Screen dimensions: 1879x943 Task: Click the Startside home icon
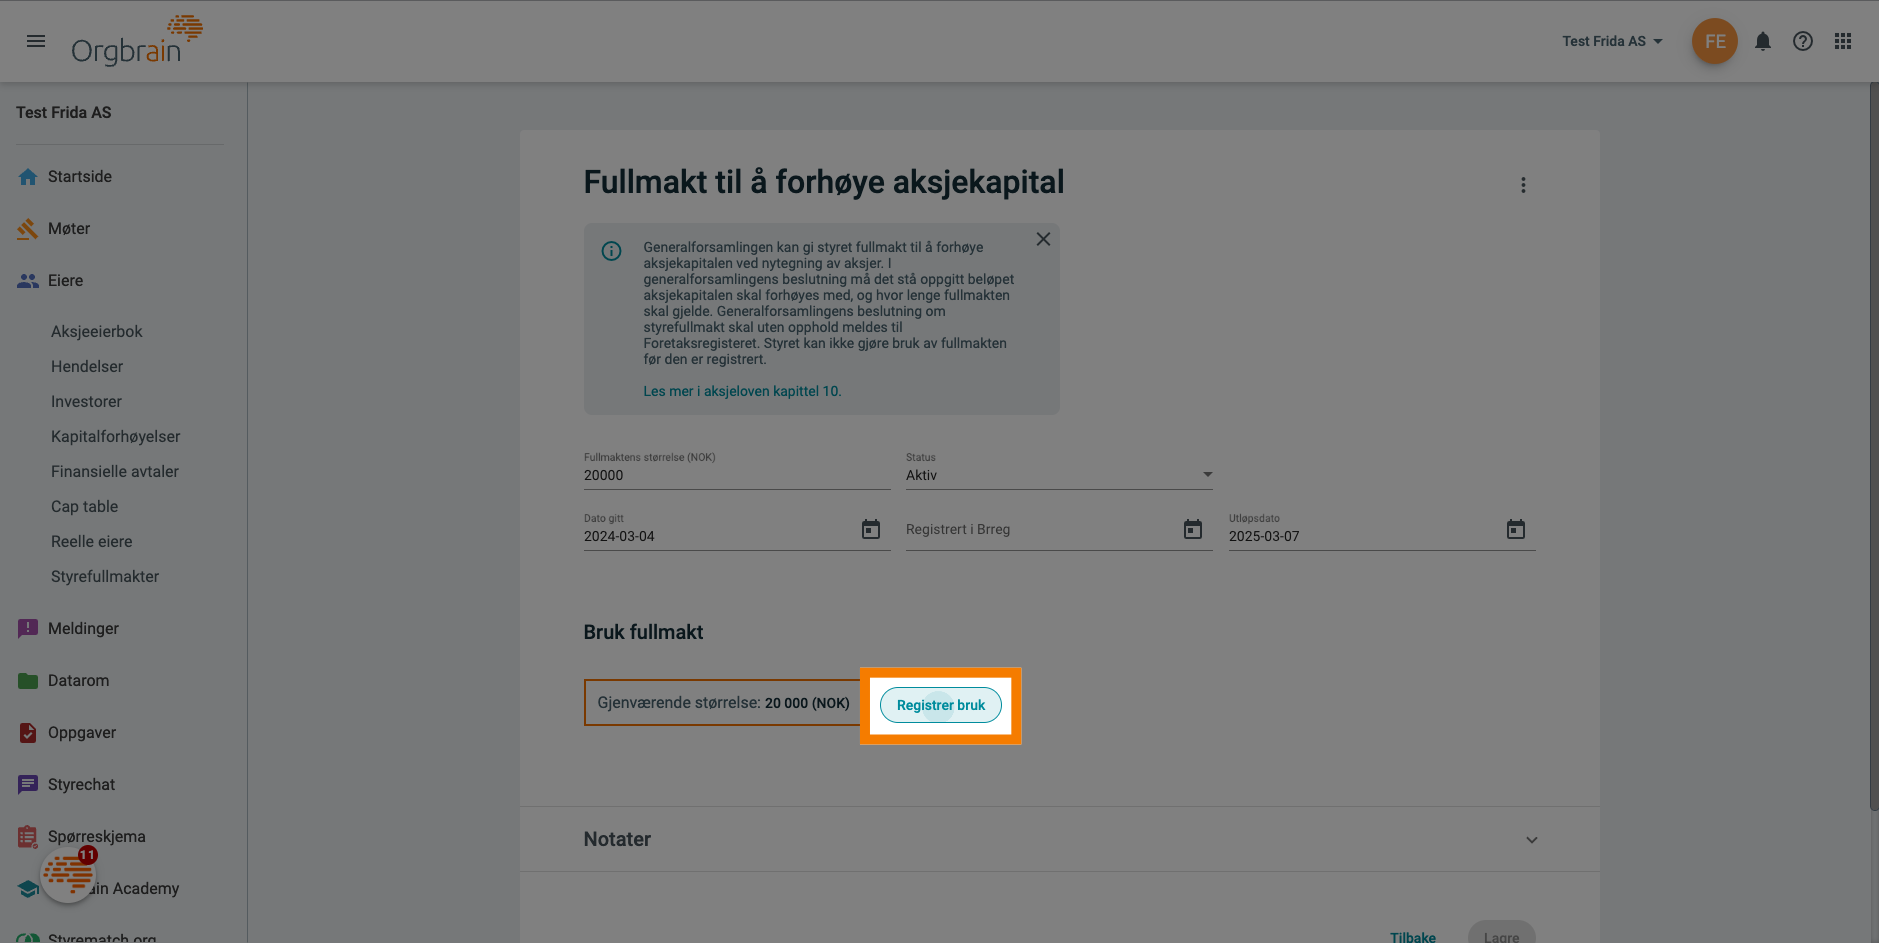(x=28, y=177)
